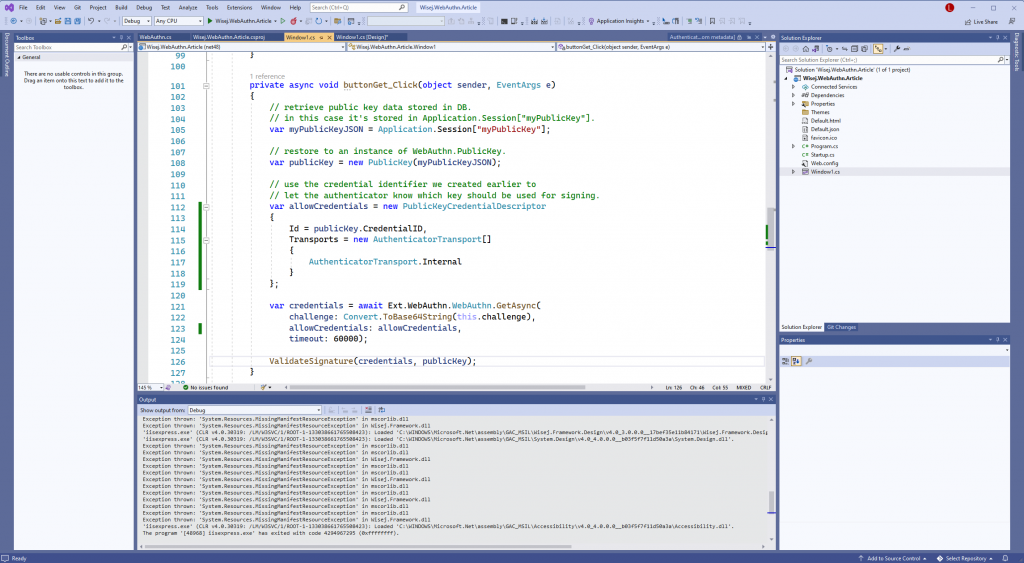Collapse the Wisej.WebAuthn.Article project node
Image resolution: width=1024 pixels, height=563 pixels.
tap(786, 78)
